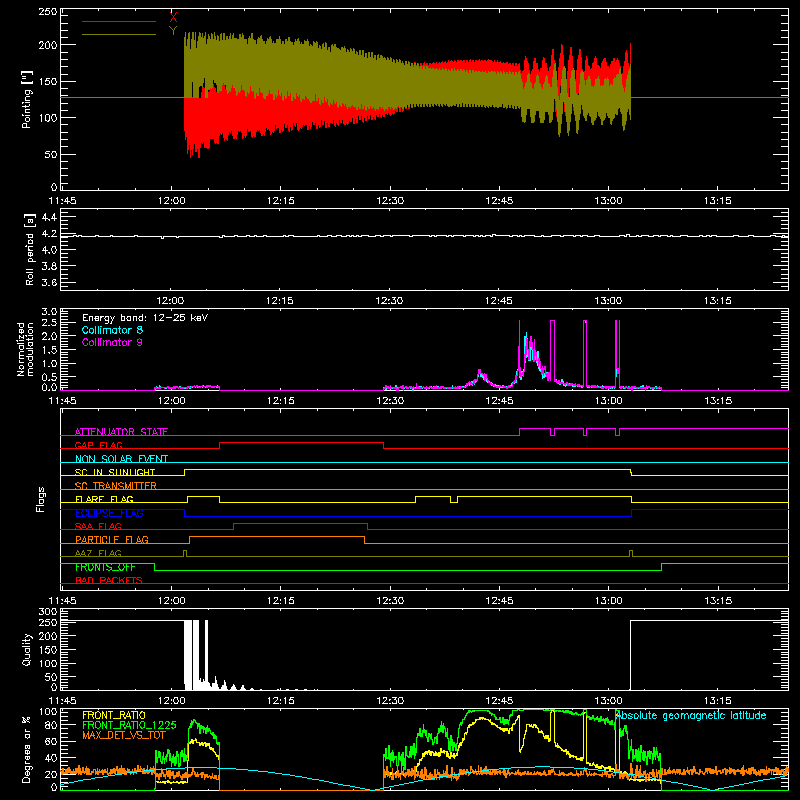This screenshot has height=800, width=800.
Task: Click the 4.2 value on roll period axis
Action: coord(49,234)
